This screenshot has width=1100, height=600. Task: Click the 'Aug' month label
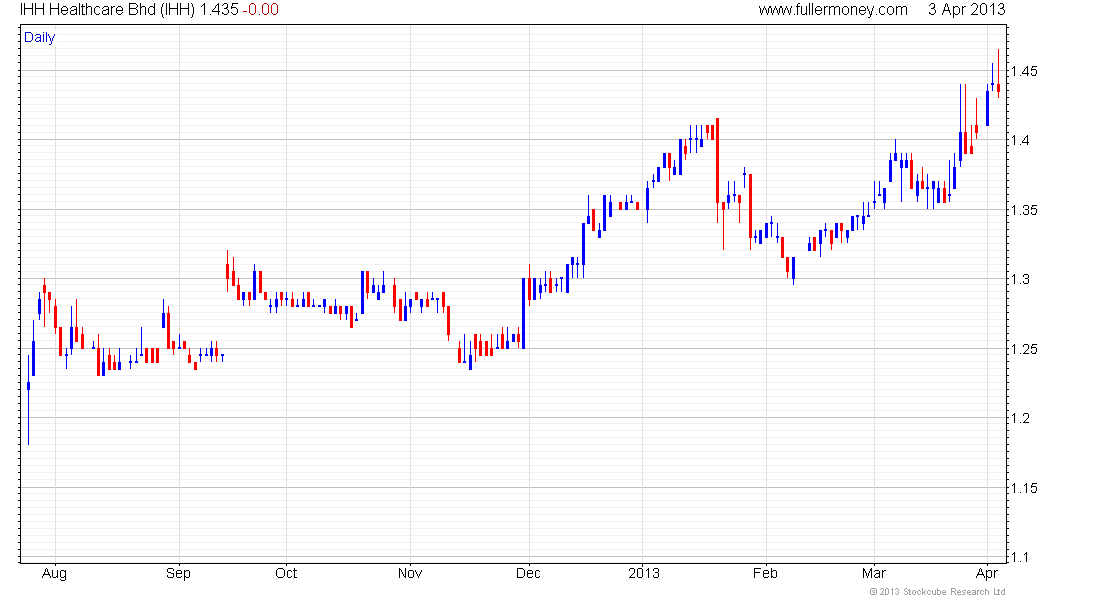[x=54, y=573]
